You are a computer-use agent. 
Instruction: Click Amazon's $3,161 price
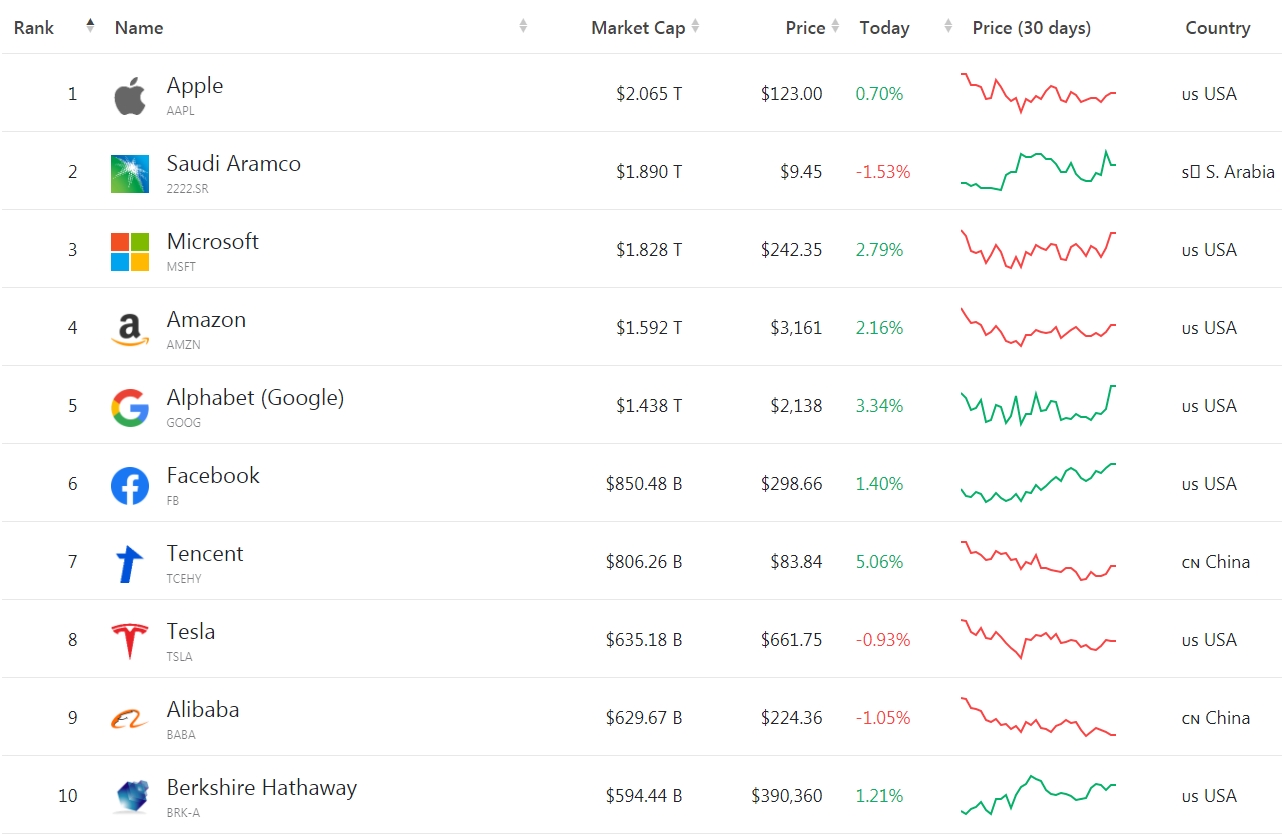(x=796, y=328)
